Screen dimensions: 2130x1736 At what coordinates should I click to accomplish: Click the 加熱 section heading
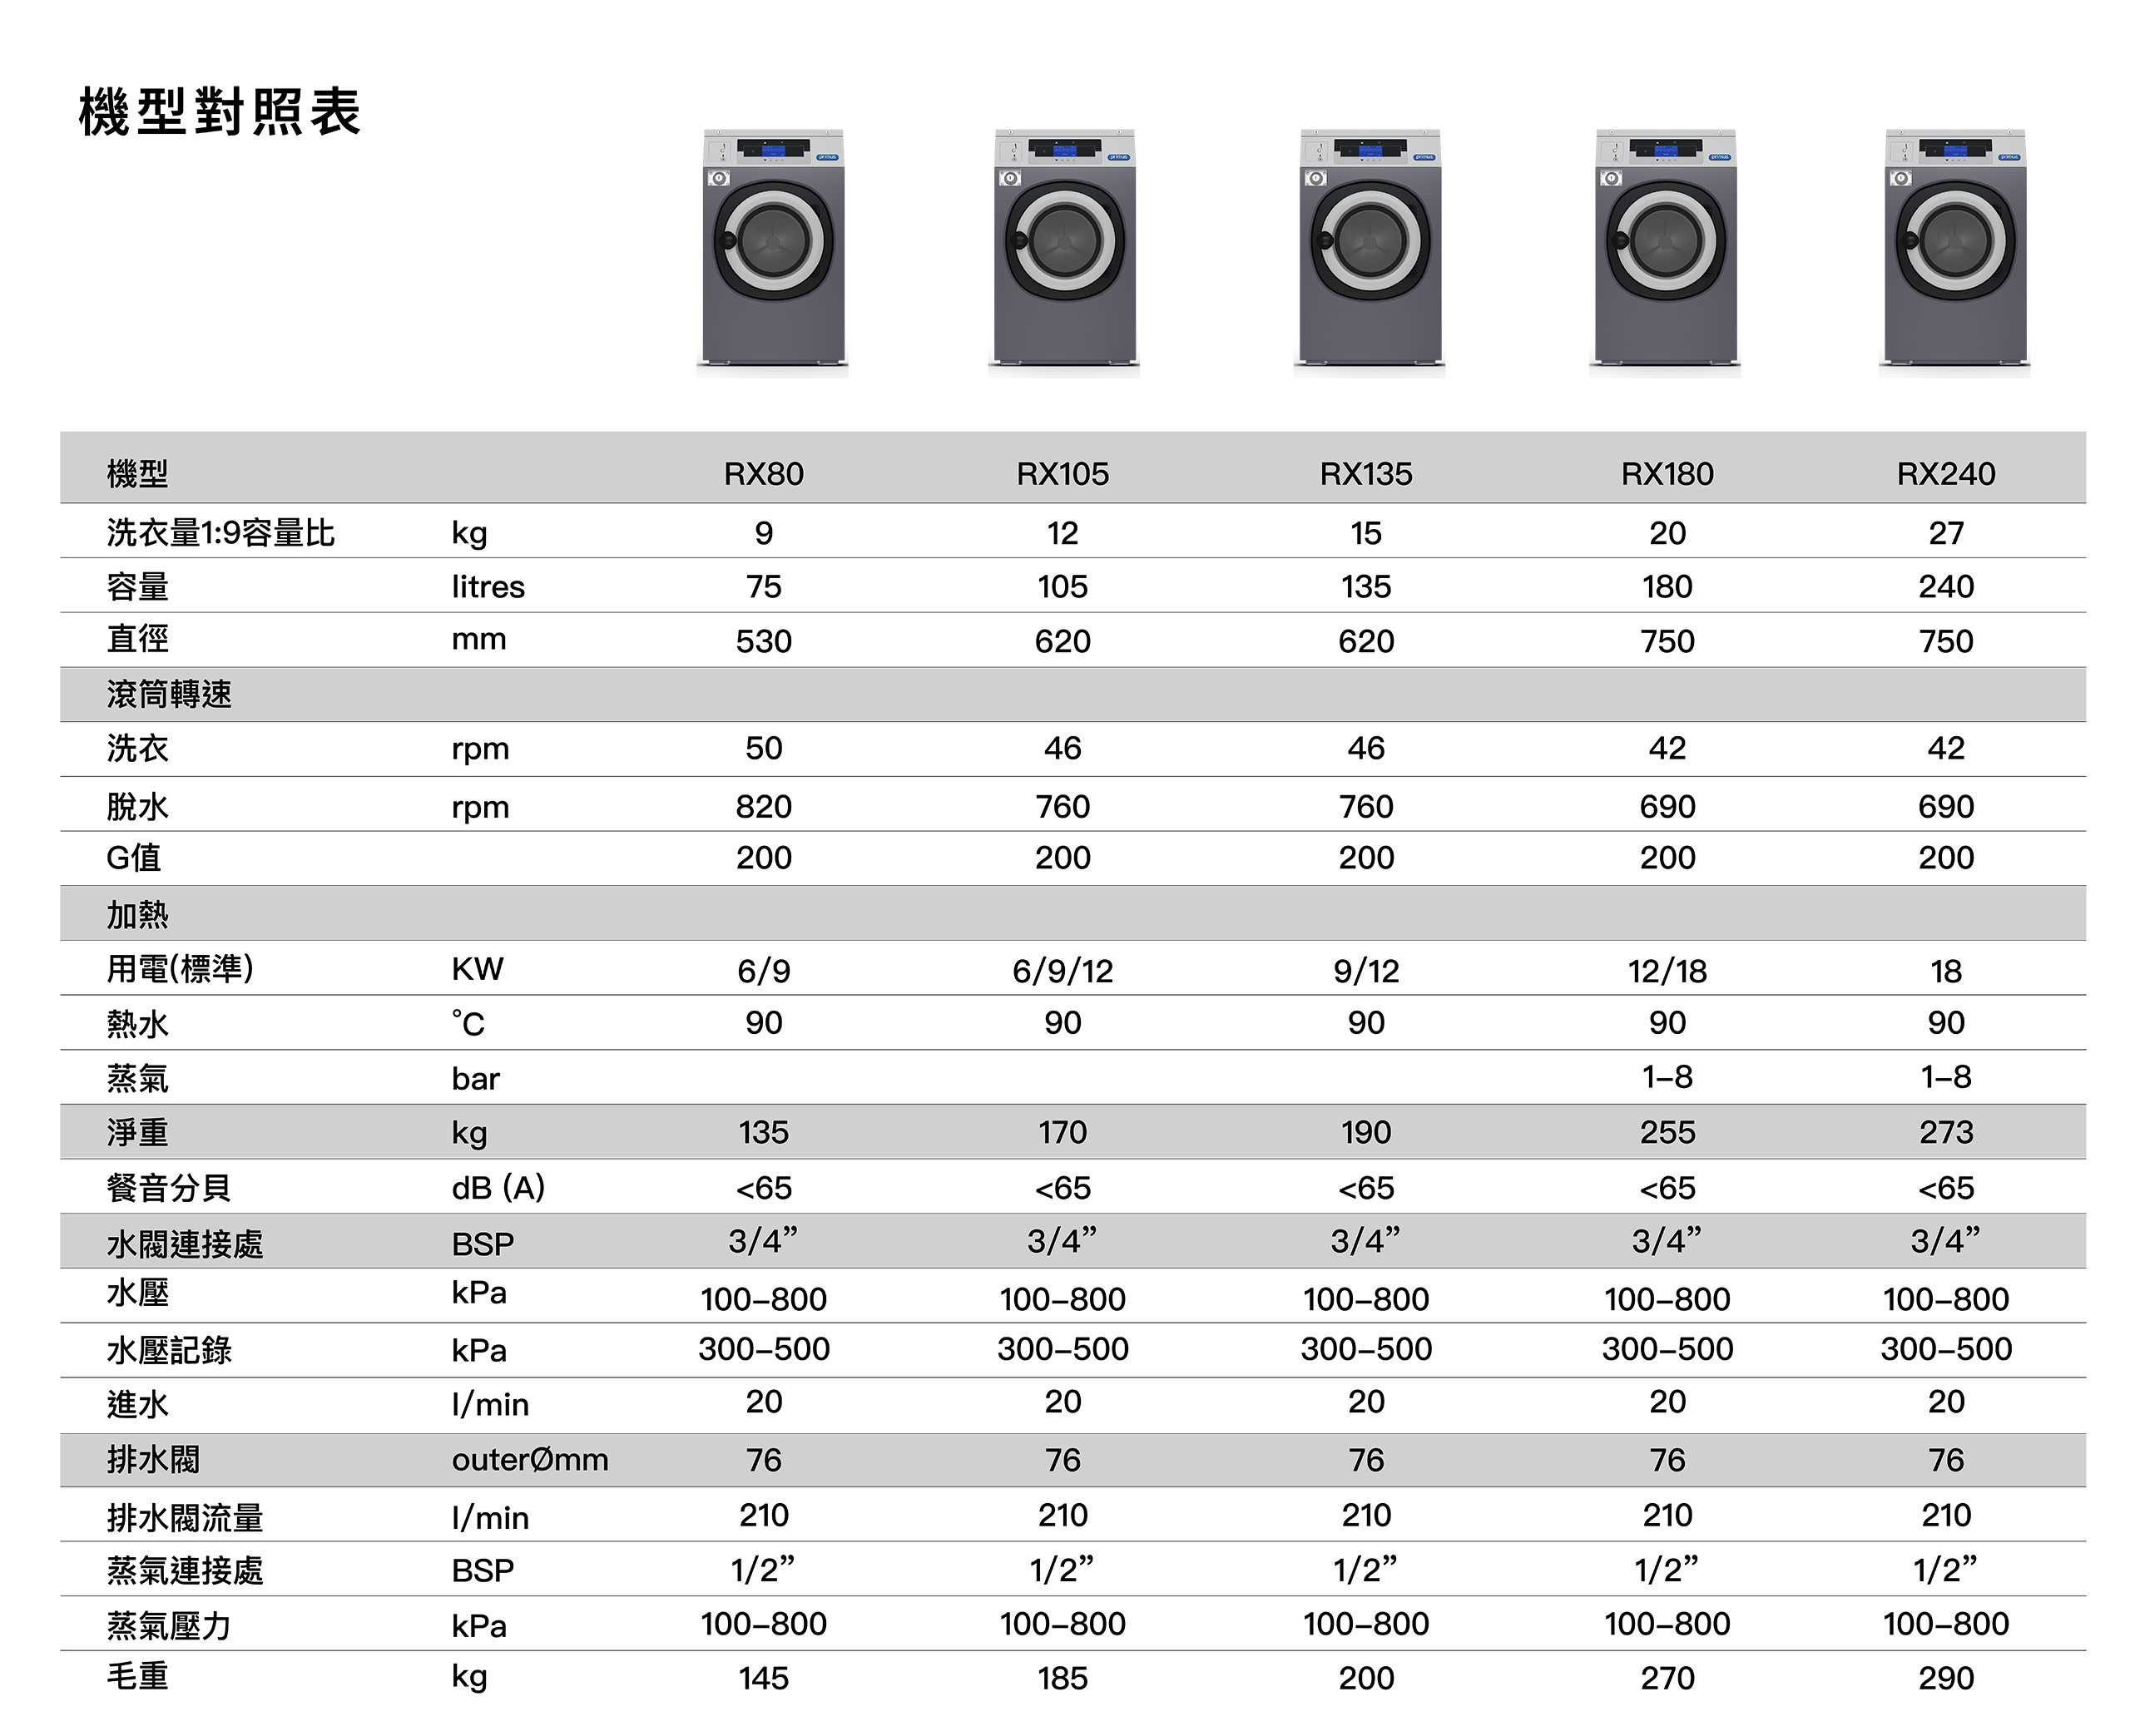tap(137, 915)
